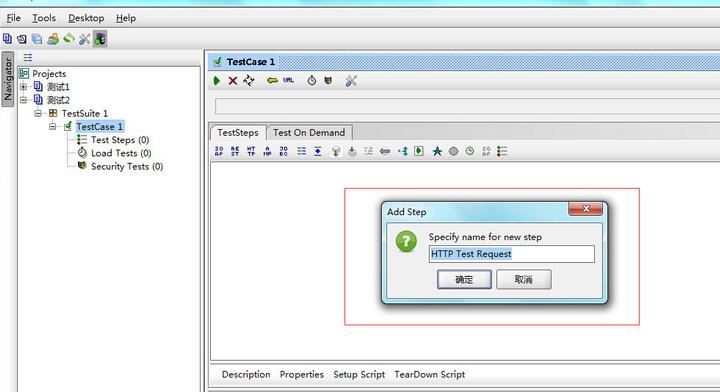Add an HTTP request step icon

[251, 151]
